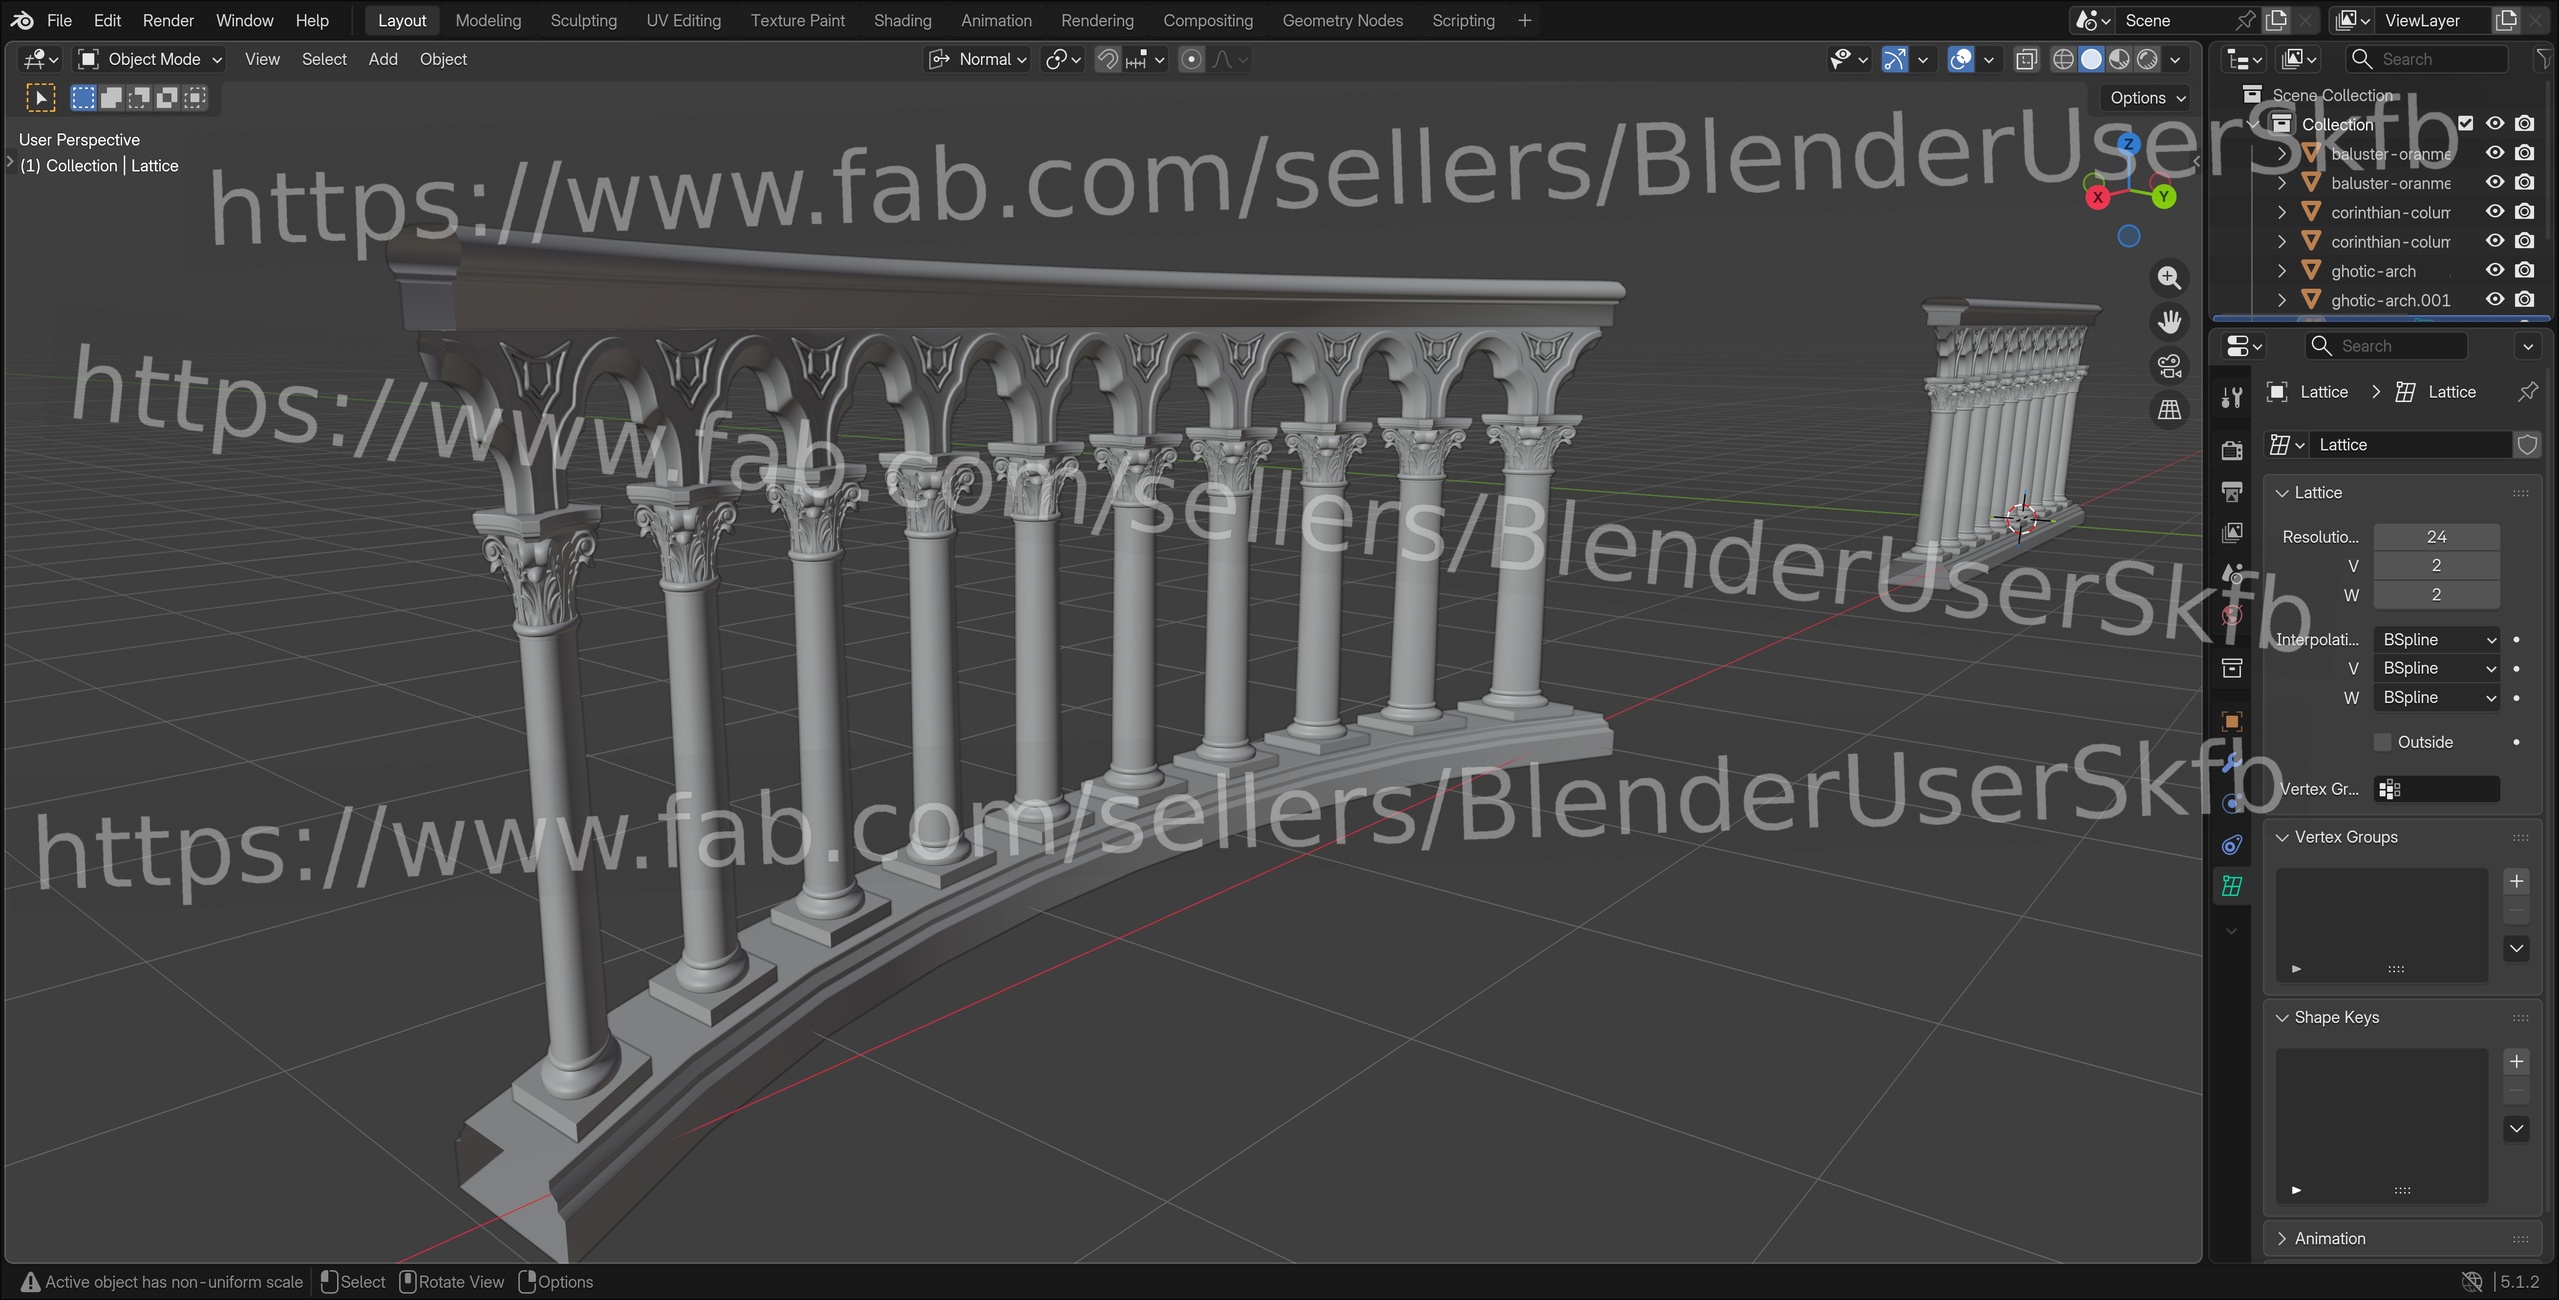Click add vertex group plus button
The width and height of the screenshot is (2559, 1300).
[x=2517, y=881]
